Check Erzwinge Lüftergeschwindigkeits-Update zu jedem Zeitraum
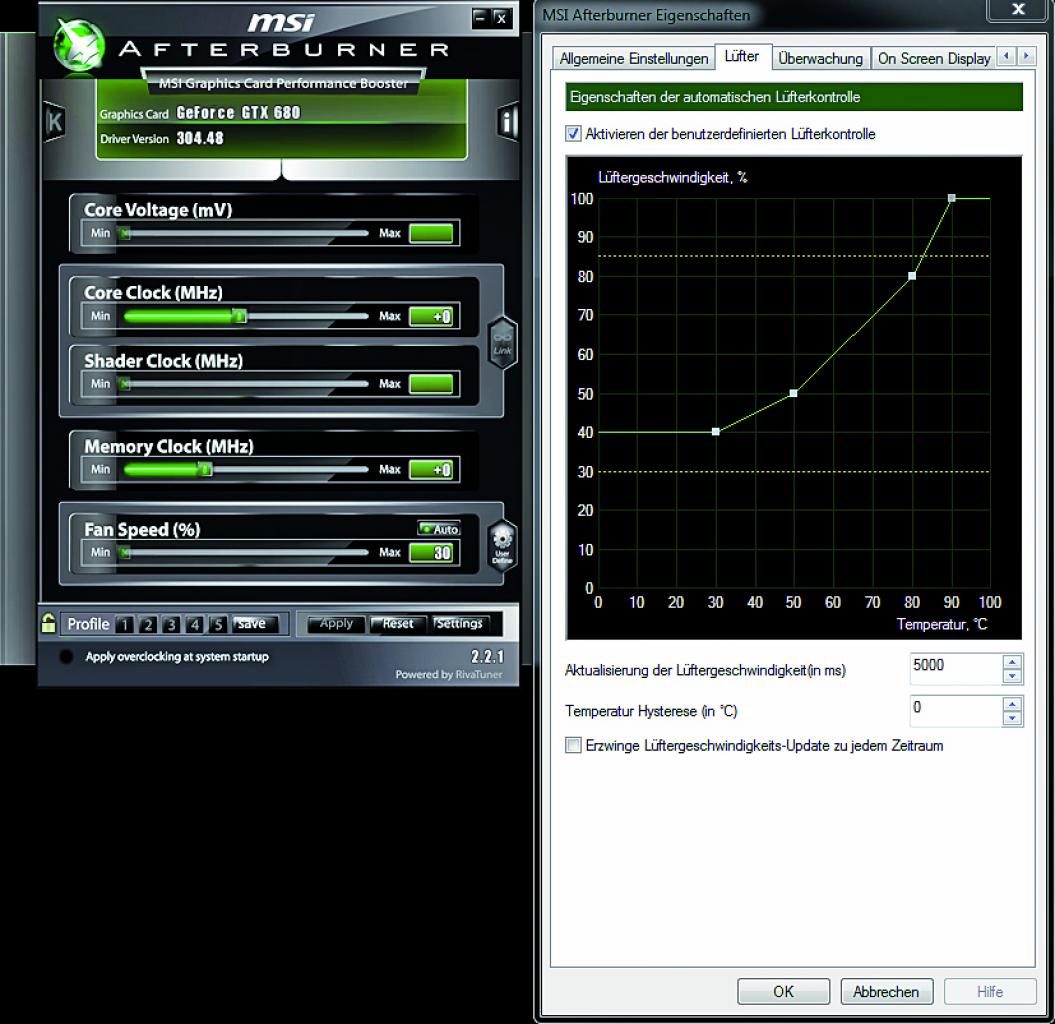Viewport: 1055px width, 1024px height. (573, 745)
